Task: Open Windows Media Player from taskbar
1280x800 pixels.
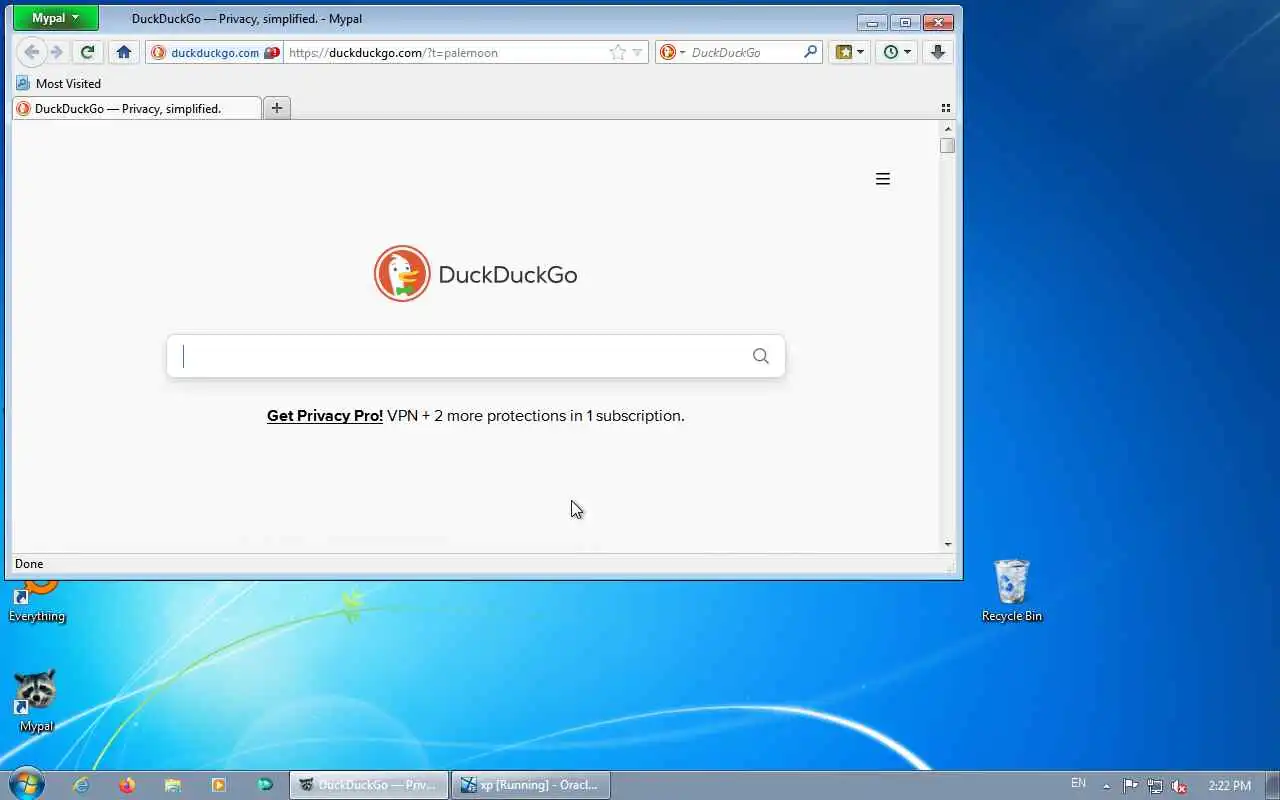Action: pos(219,785)
